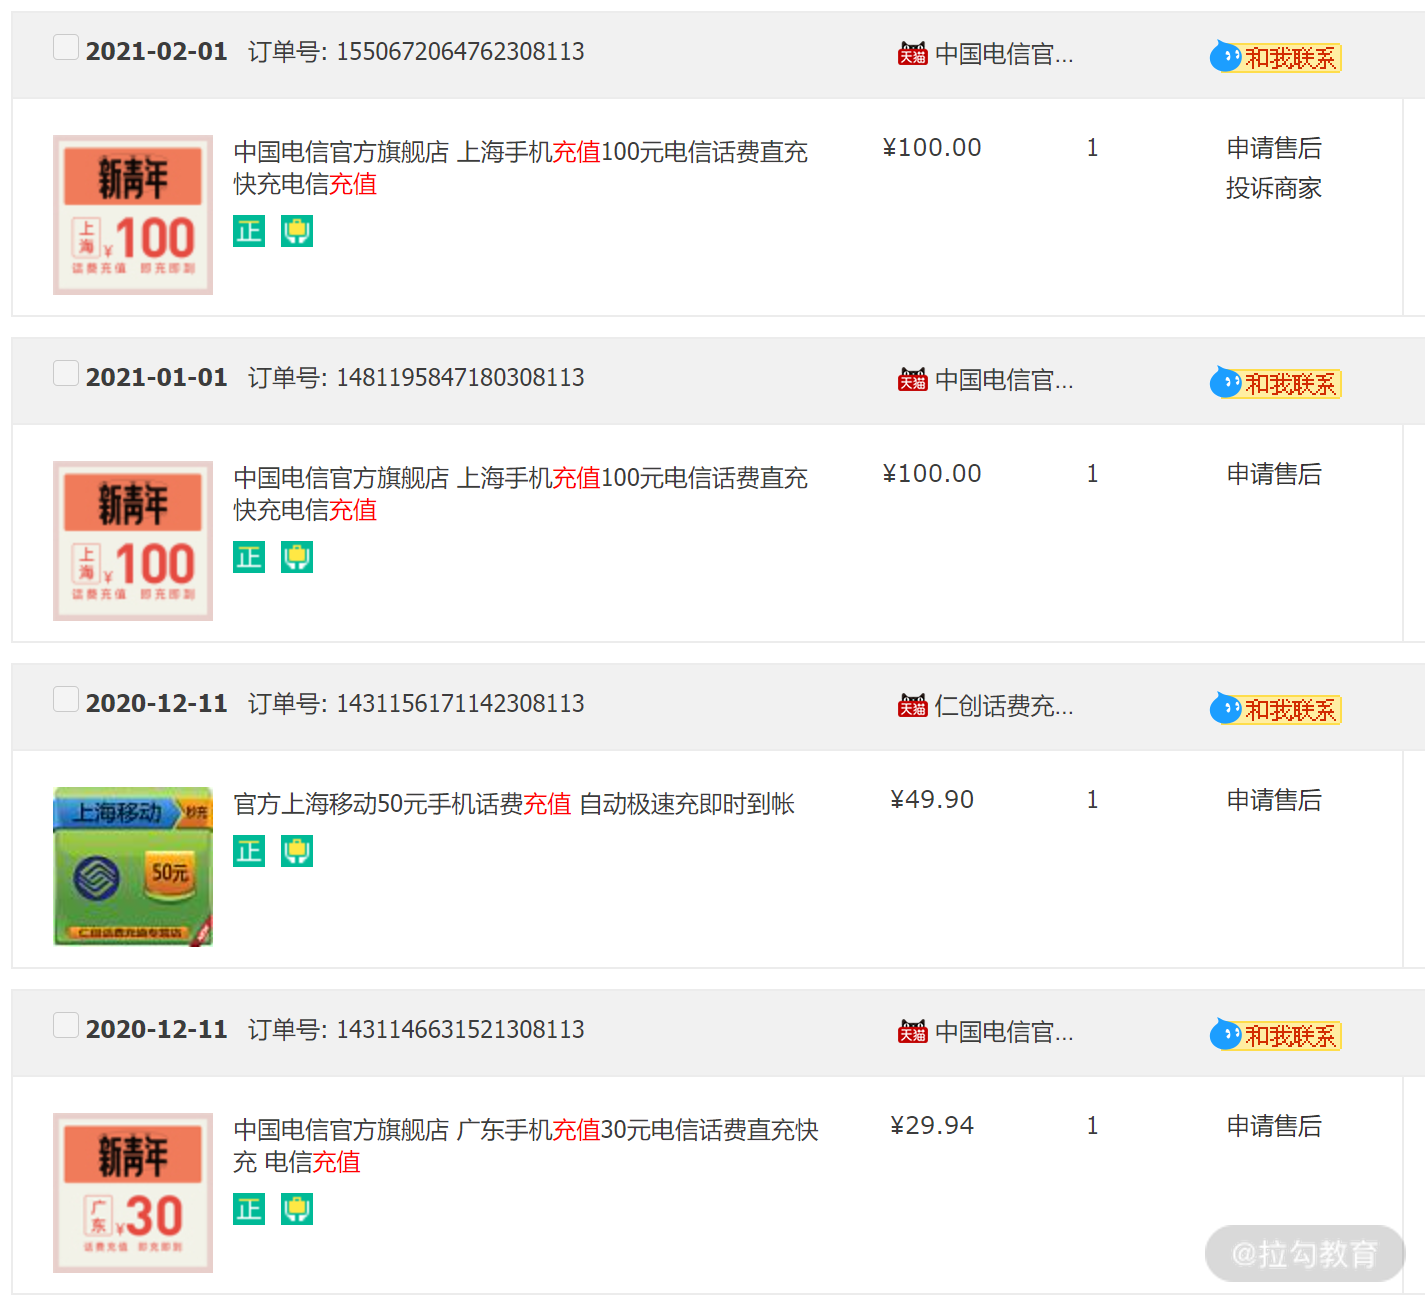Click 申请售后 for the ¥29.94 order
This screenshot has height=1301, width=1425.
(1274, 1126)
